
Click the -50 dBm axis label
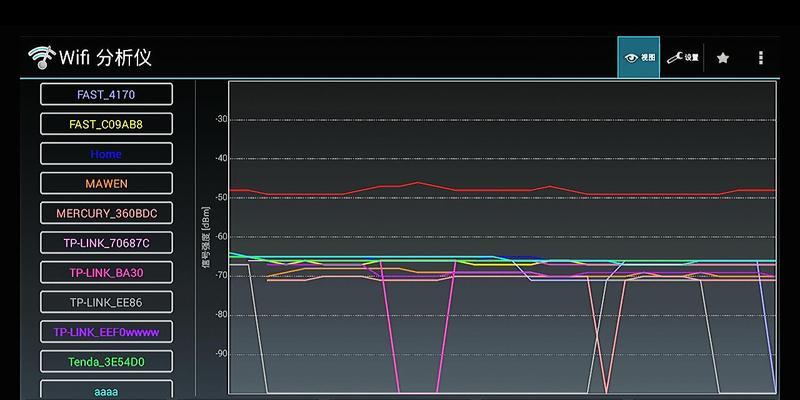click(x=220, y=197)
